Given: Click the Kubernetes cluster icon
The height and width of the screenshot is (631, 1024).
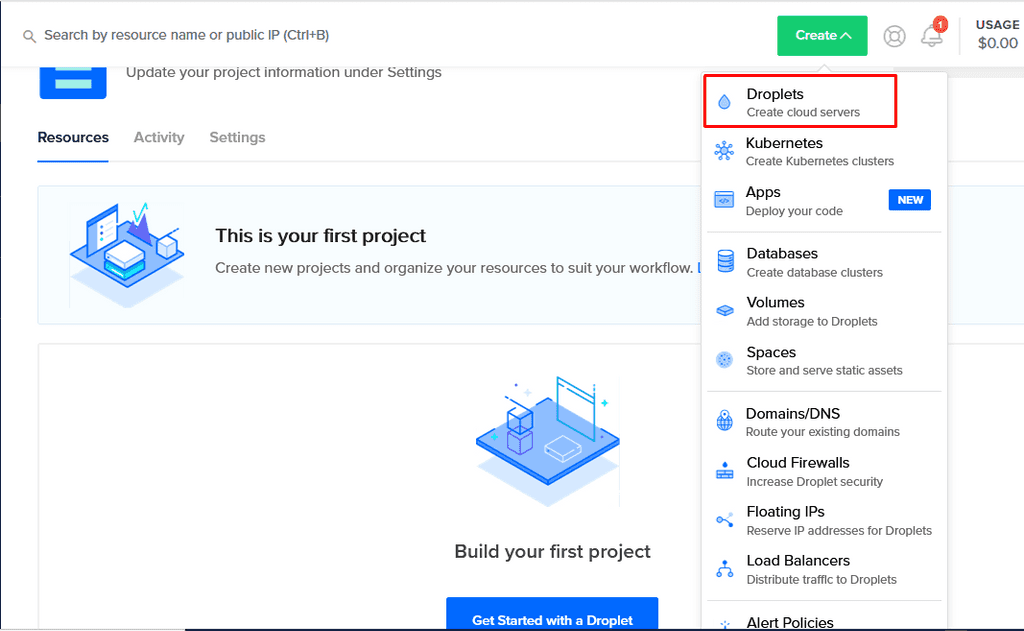Looking at the screenshot, I should pos(725,151).
